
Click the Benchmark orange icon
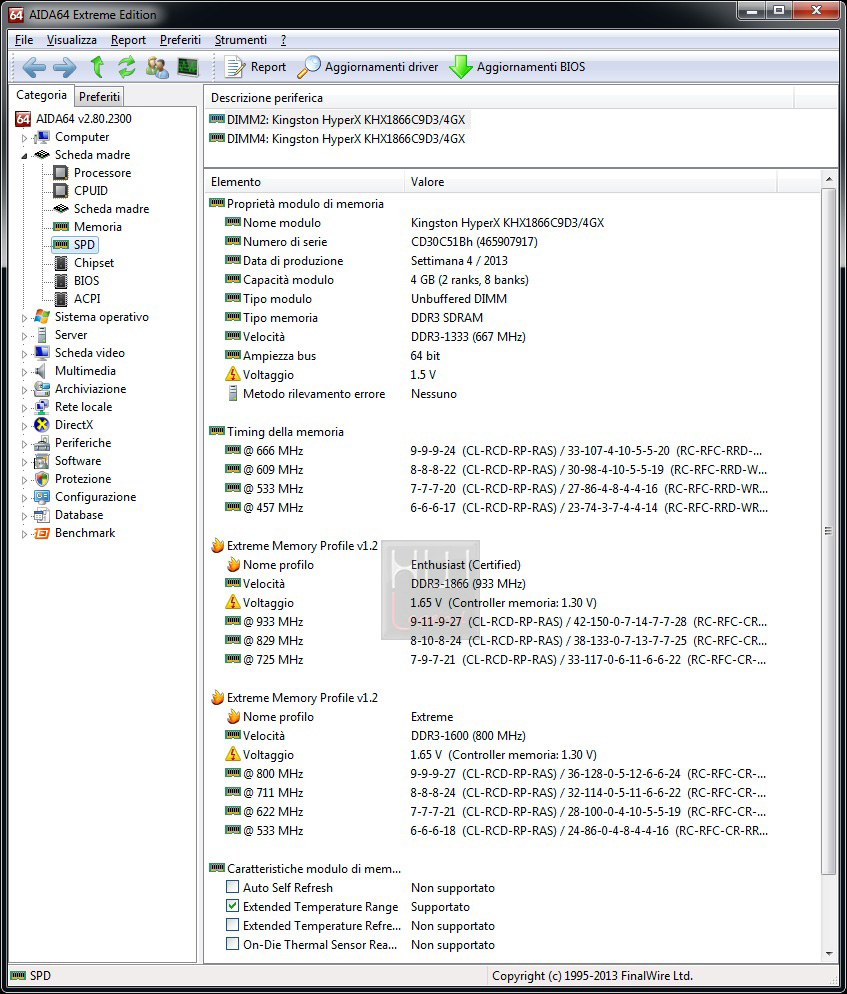pyautogui.click(x=42, y=533)
